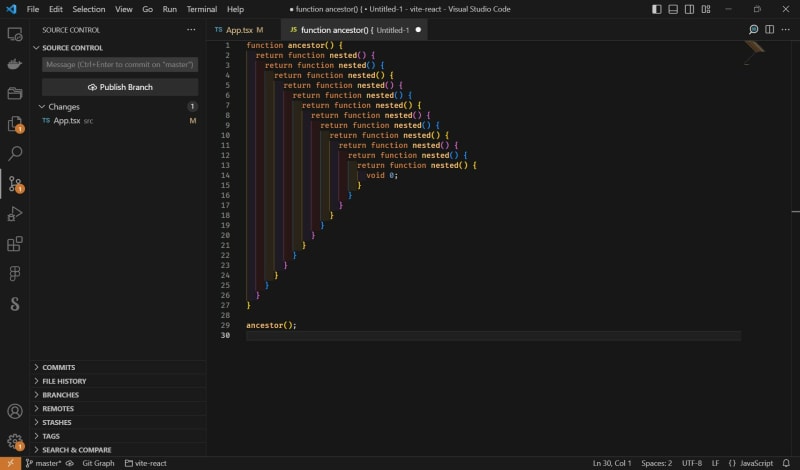
Task: Expand the TAGS section
Action: click(51, 436)
